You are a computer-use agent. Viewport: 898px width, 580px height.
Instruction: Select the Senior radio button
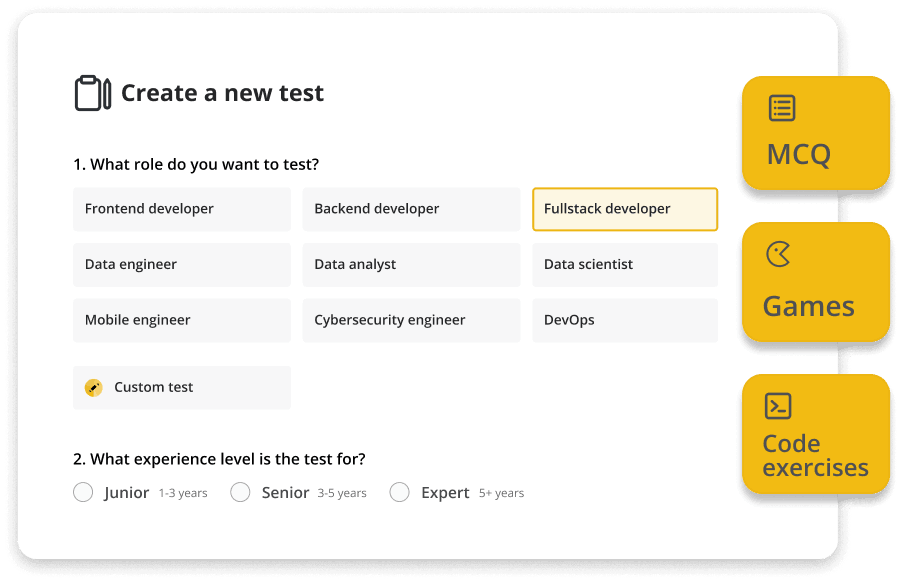(x=240, y=492)
